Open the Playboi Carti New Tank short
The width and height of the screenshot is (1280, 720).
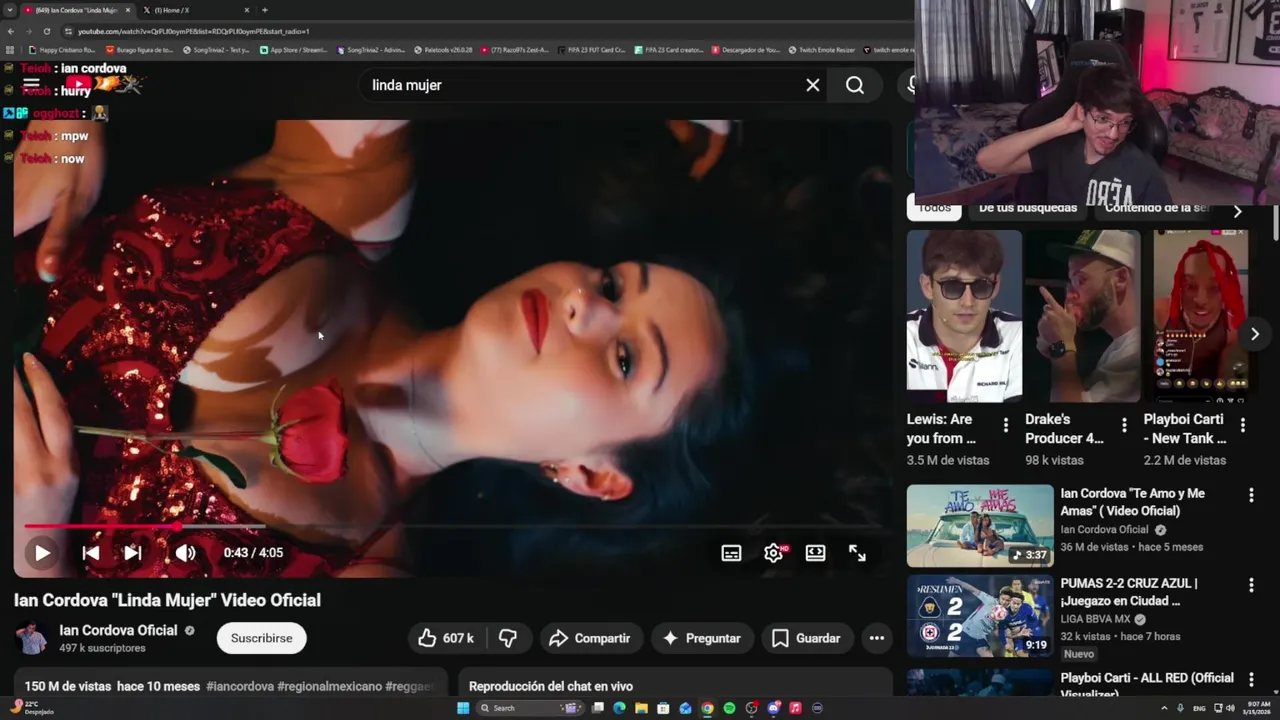pyautogui.click(x=1200, y=316)
